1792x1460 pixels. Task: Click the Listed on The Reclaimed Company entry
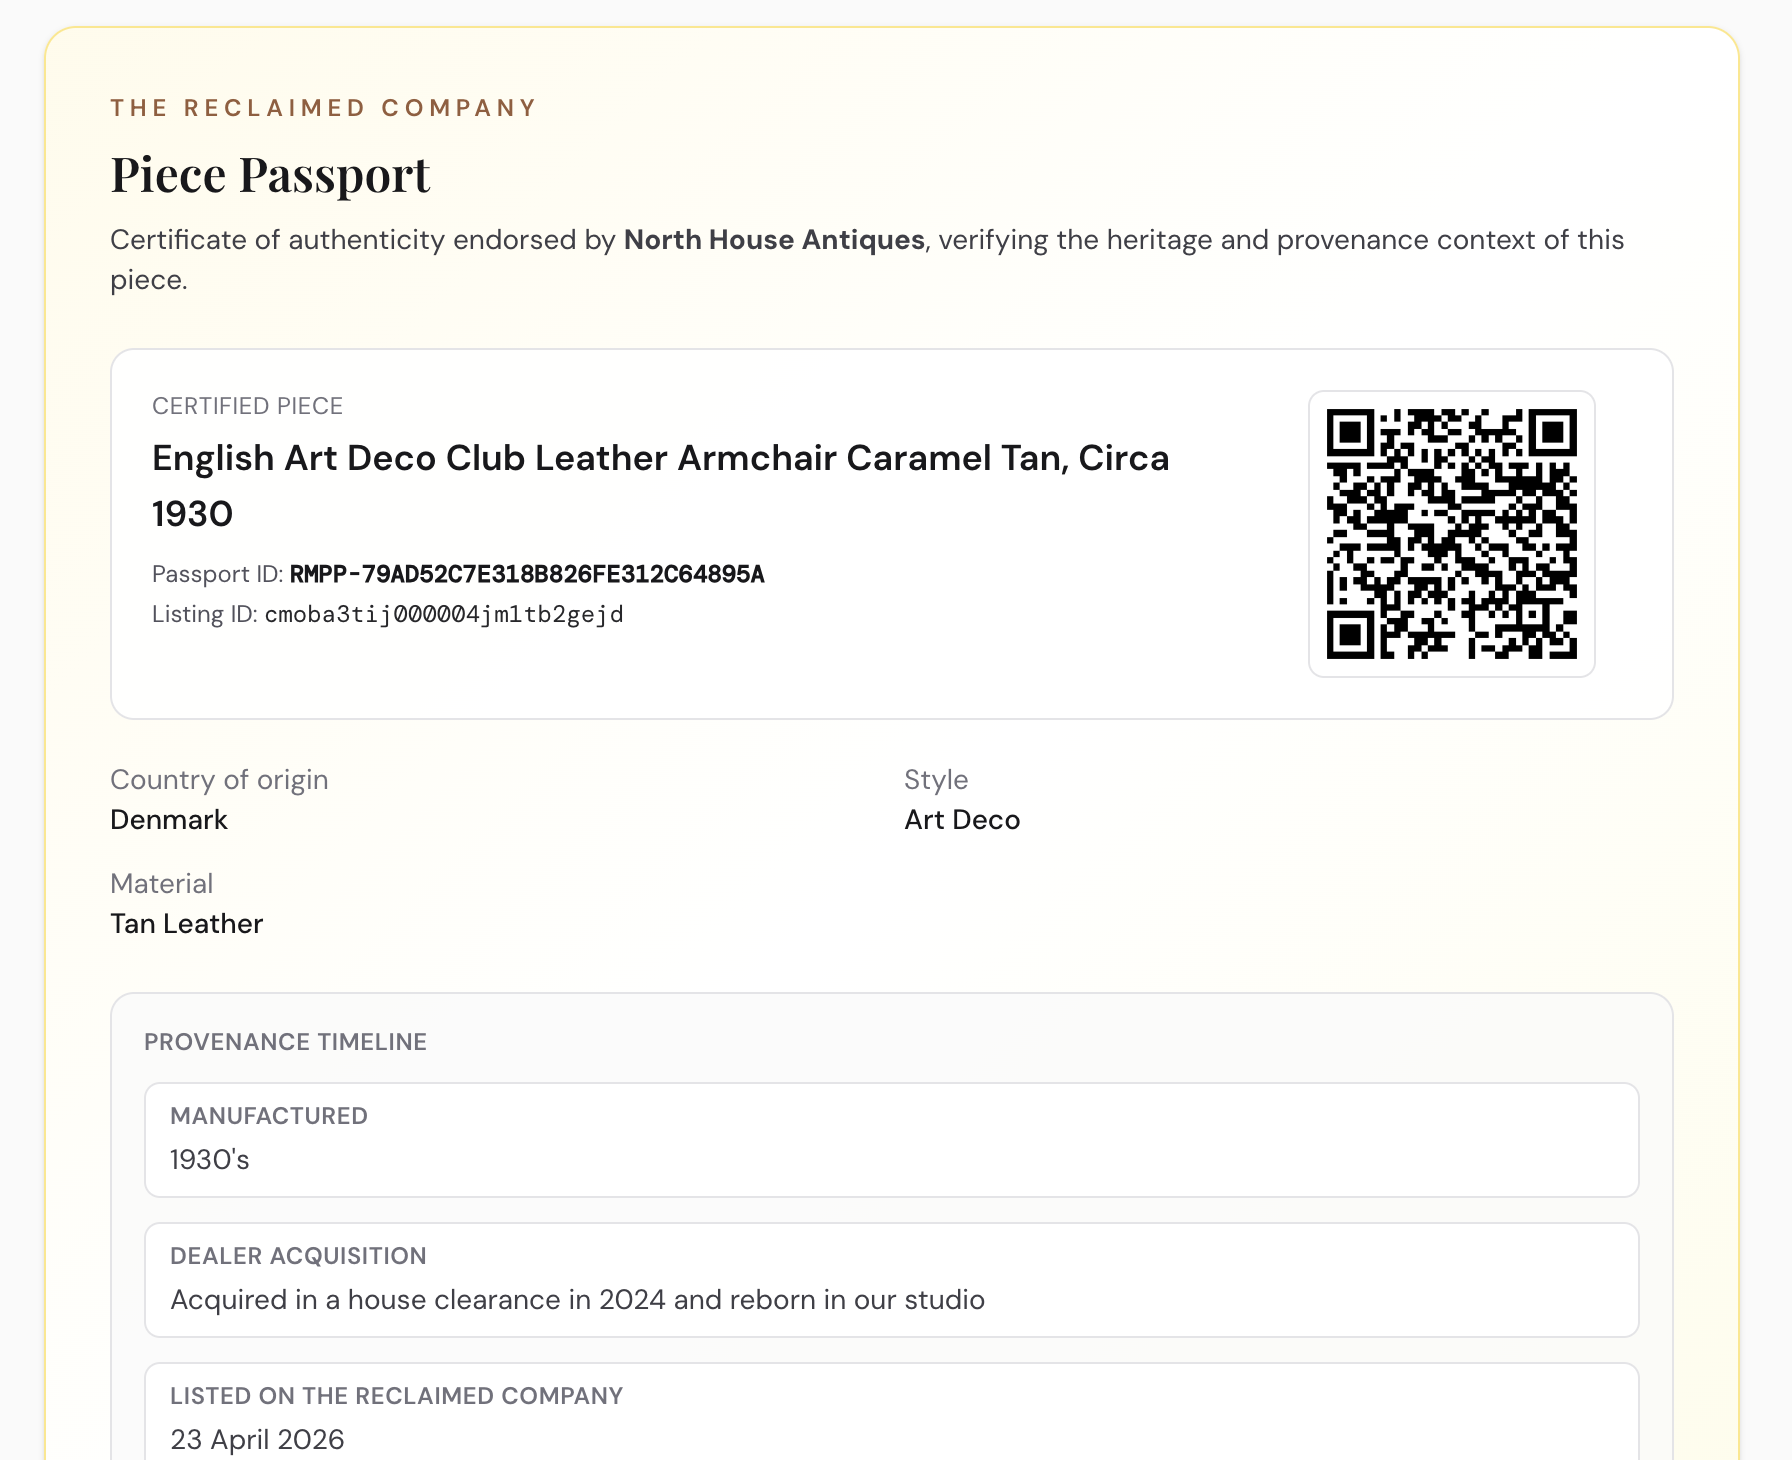pyautogui.click(x=892, y=1412)
